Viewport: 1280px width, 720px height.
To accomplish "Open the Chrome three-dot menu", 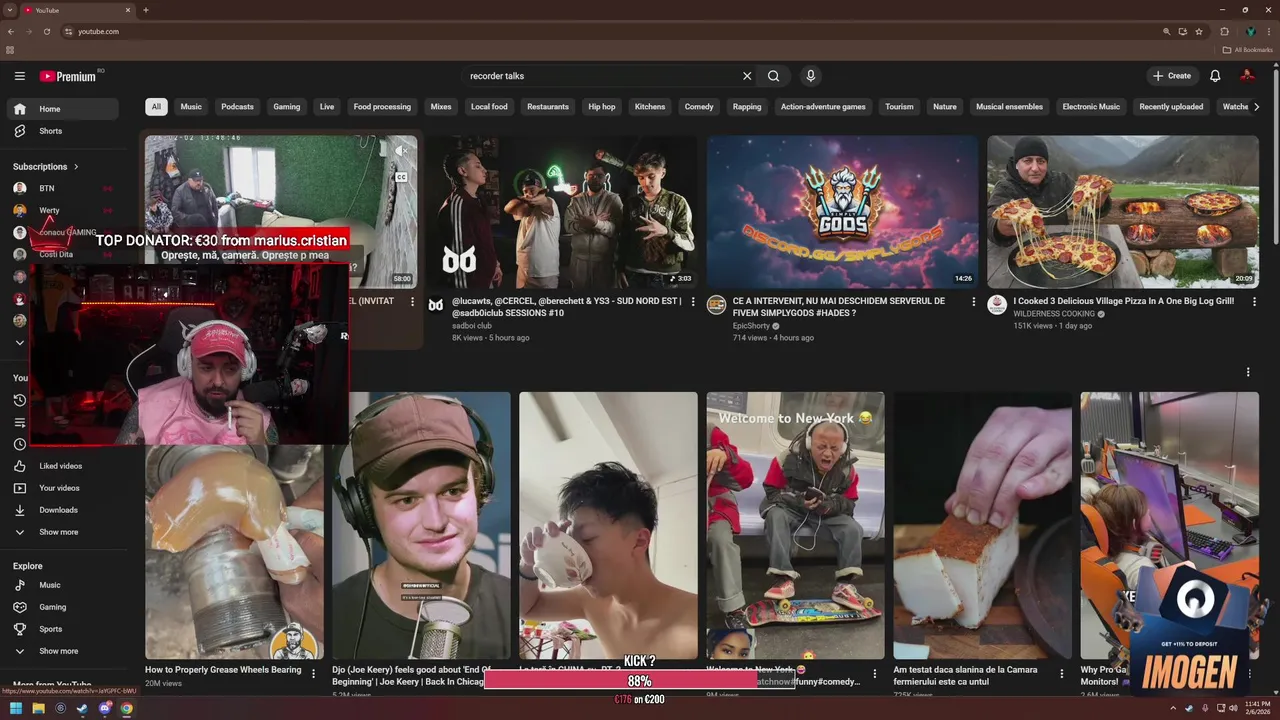I will [1268, 31].
